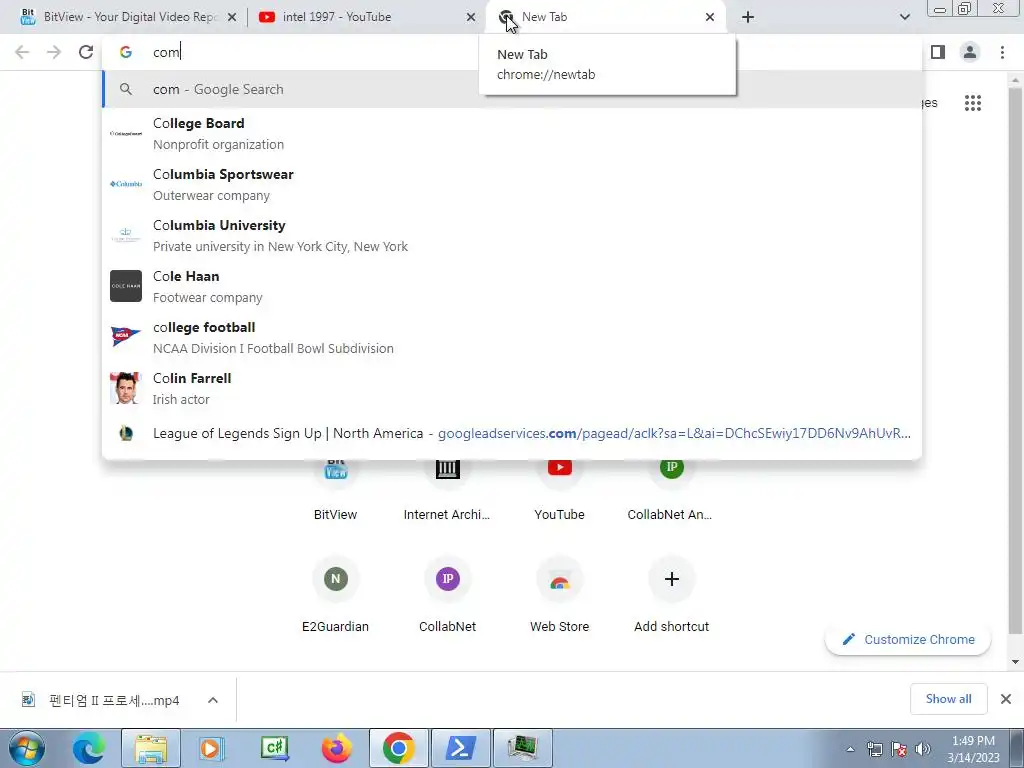Click the Action Center flag icon
1024x768 pixels.
tap(899, 749)
